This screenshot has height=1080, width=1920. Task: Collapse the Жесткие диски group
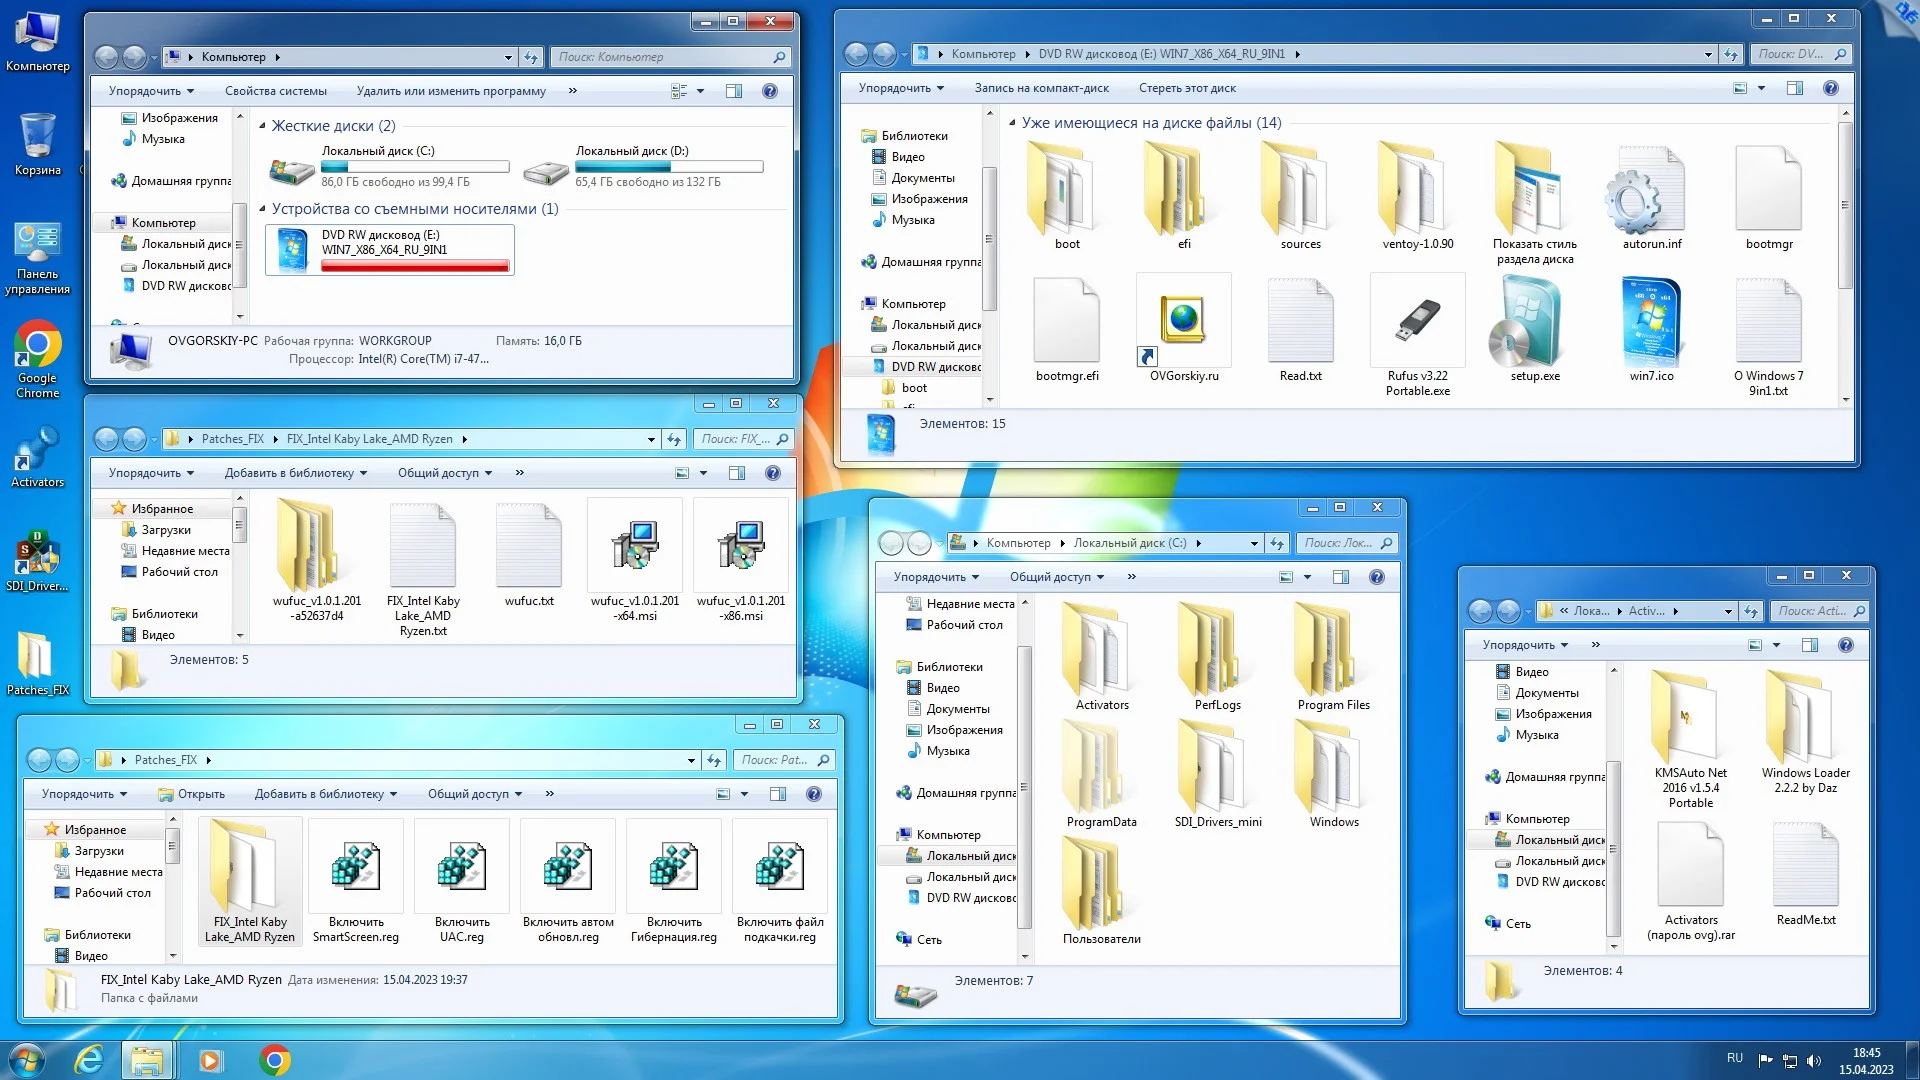pyautogui.click(x=263, y=126)
